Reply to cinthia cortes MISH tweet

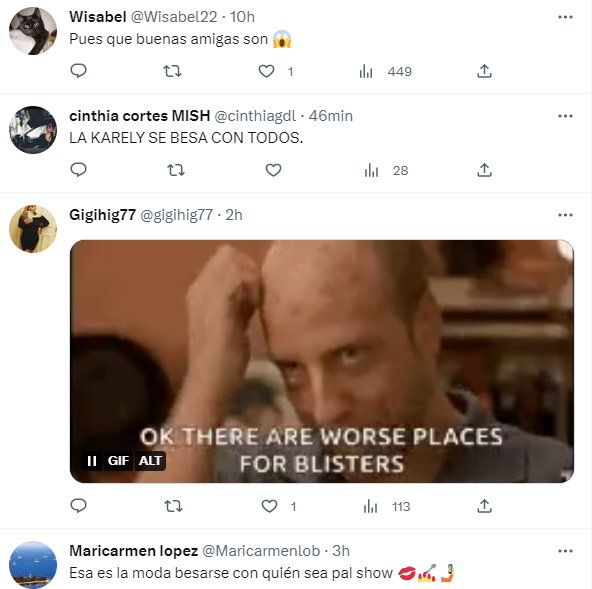pyautogui.click(x=79, y=170)
